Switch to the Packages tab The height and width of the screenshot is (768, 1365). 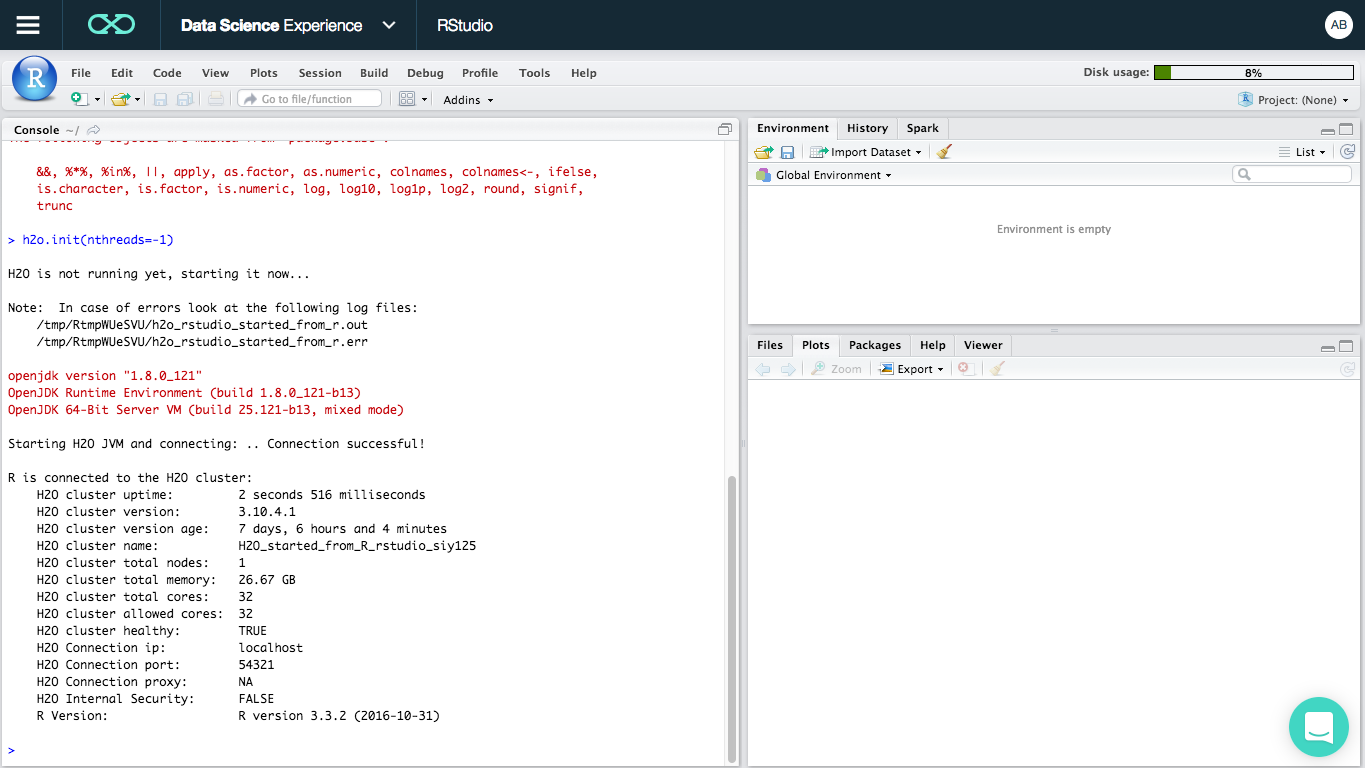[874, 345]
